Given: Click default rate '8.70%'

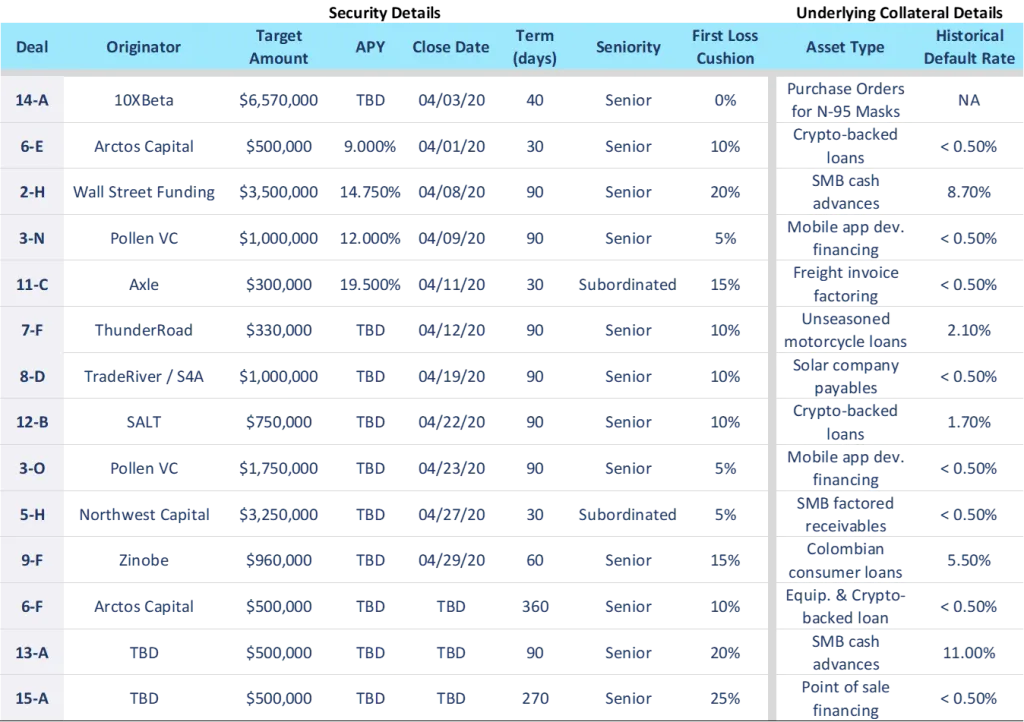Looking at the screenshot, I should (x=969, y=192).
